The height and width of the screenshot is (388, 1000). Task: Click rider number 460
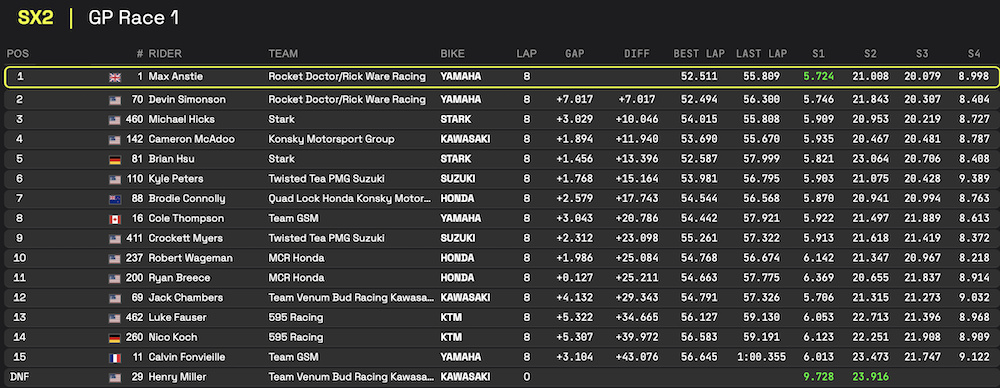[x=134, y=119]
